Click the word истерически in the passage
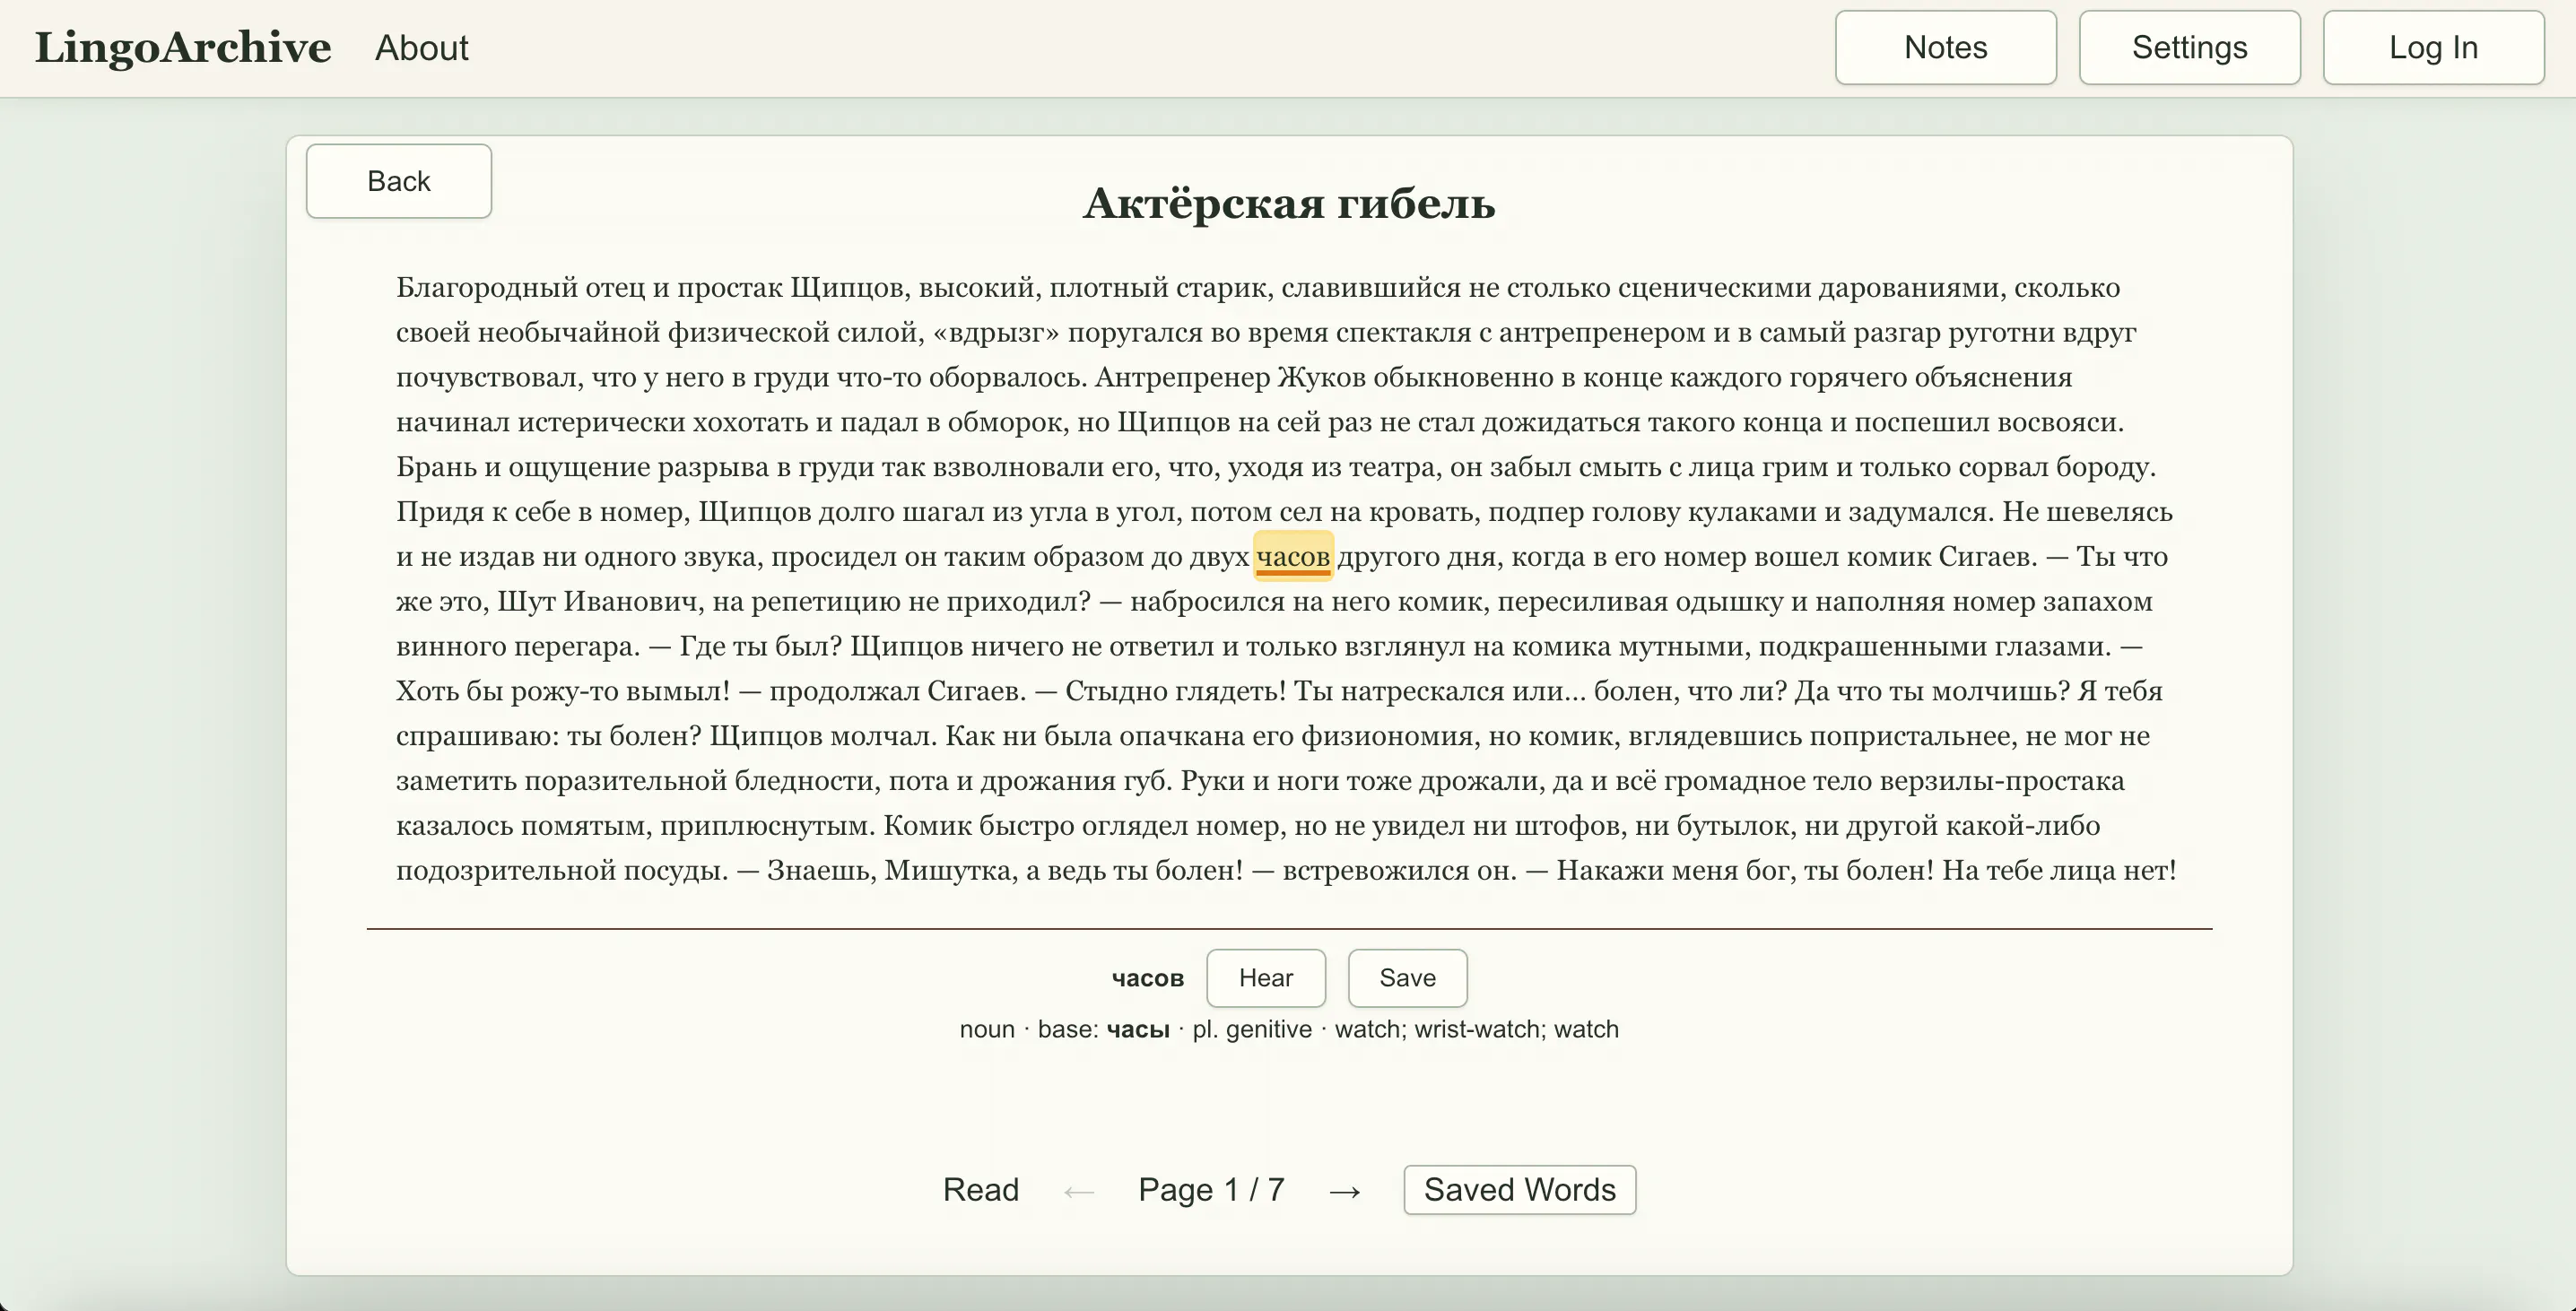Screen dimensions: 2576x1311 601,423
